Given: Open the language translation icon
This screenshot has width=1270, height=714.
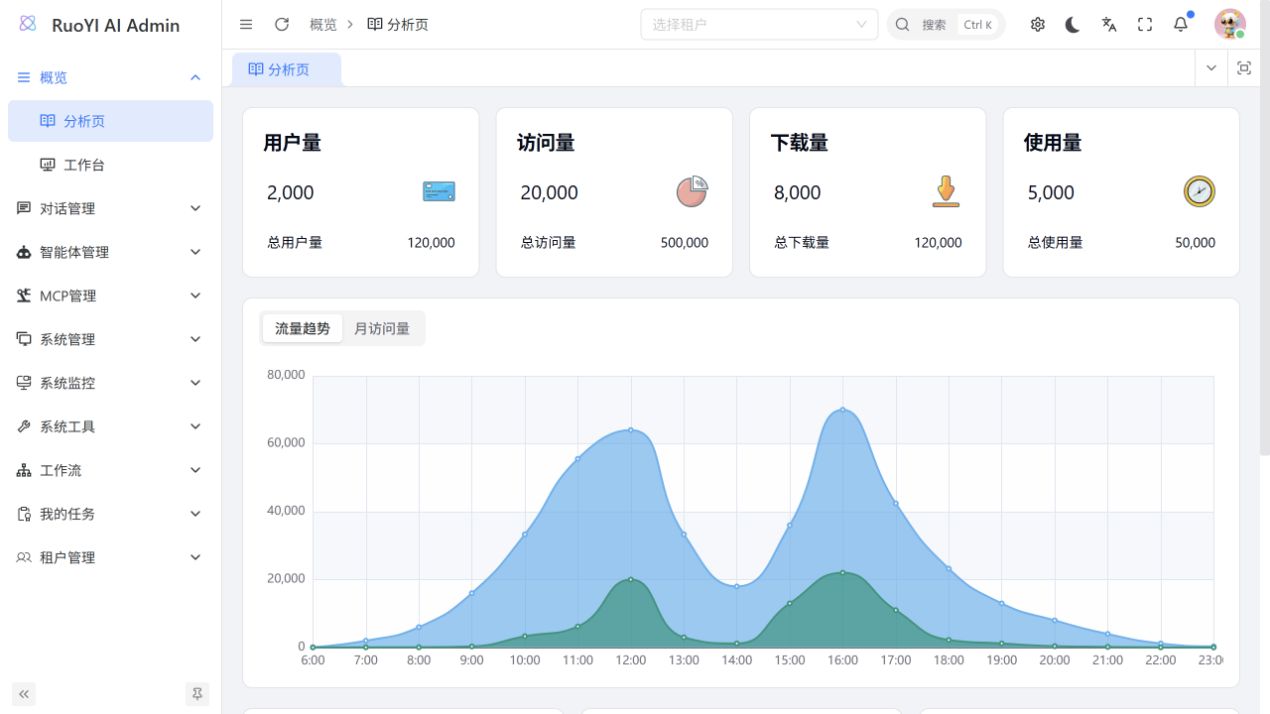Looking at the screenshot, I should click(1109, 24).
